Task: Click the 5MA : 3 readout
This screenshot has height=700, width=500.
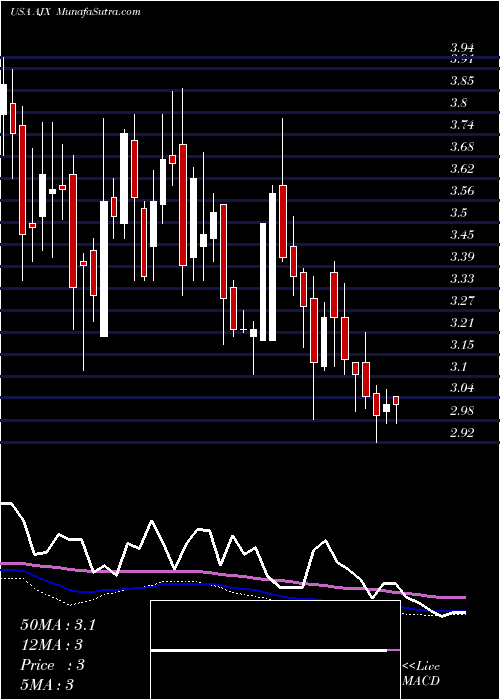Action: coord(47,685)
